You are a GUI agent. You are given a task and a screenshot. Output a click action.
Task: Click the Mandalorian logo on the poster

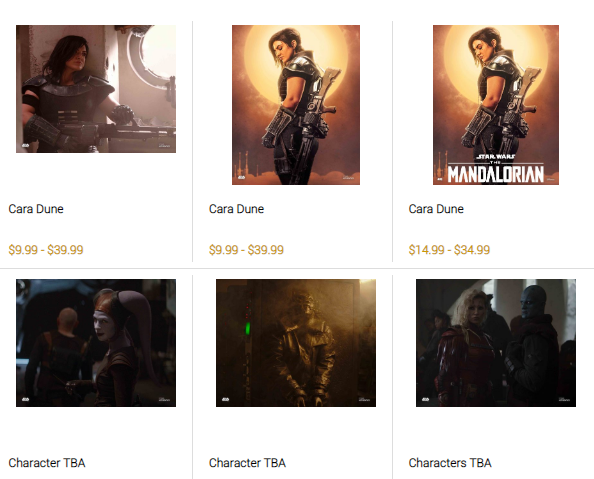(496, 169)
